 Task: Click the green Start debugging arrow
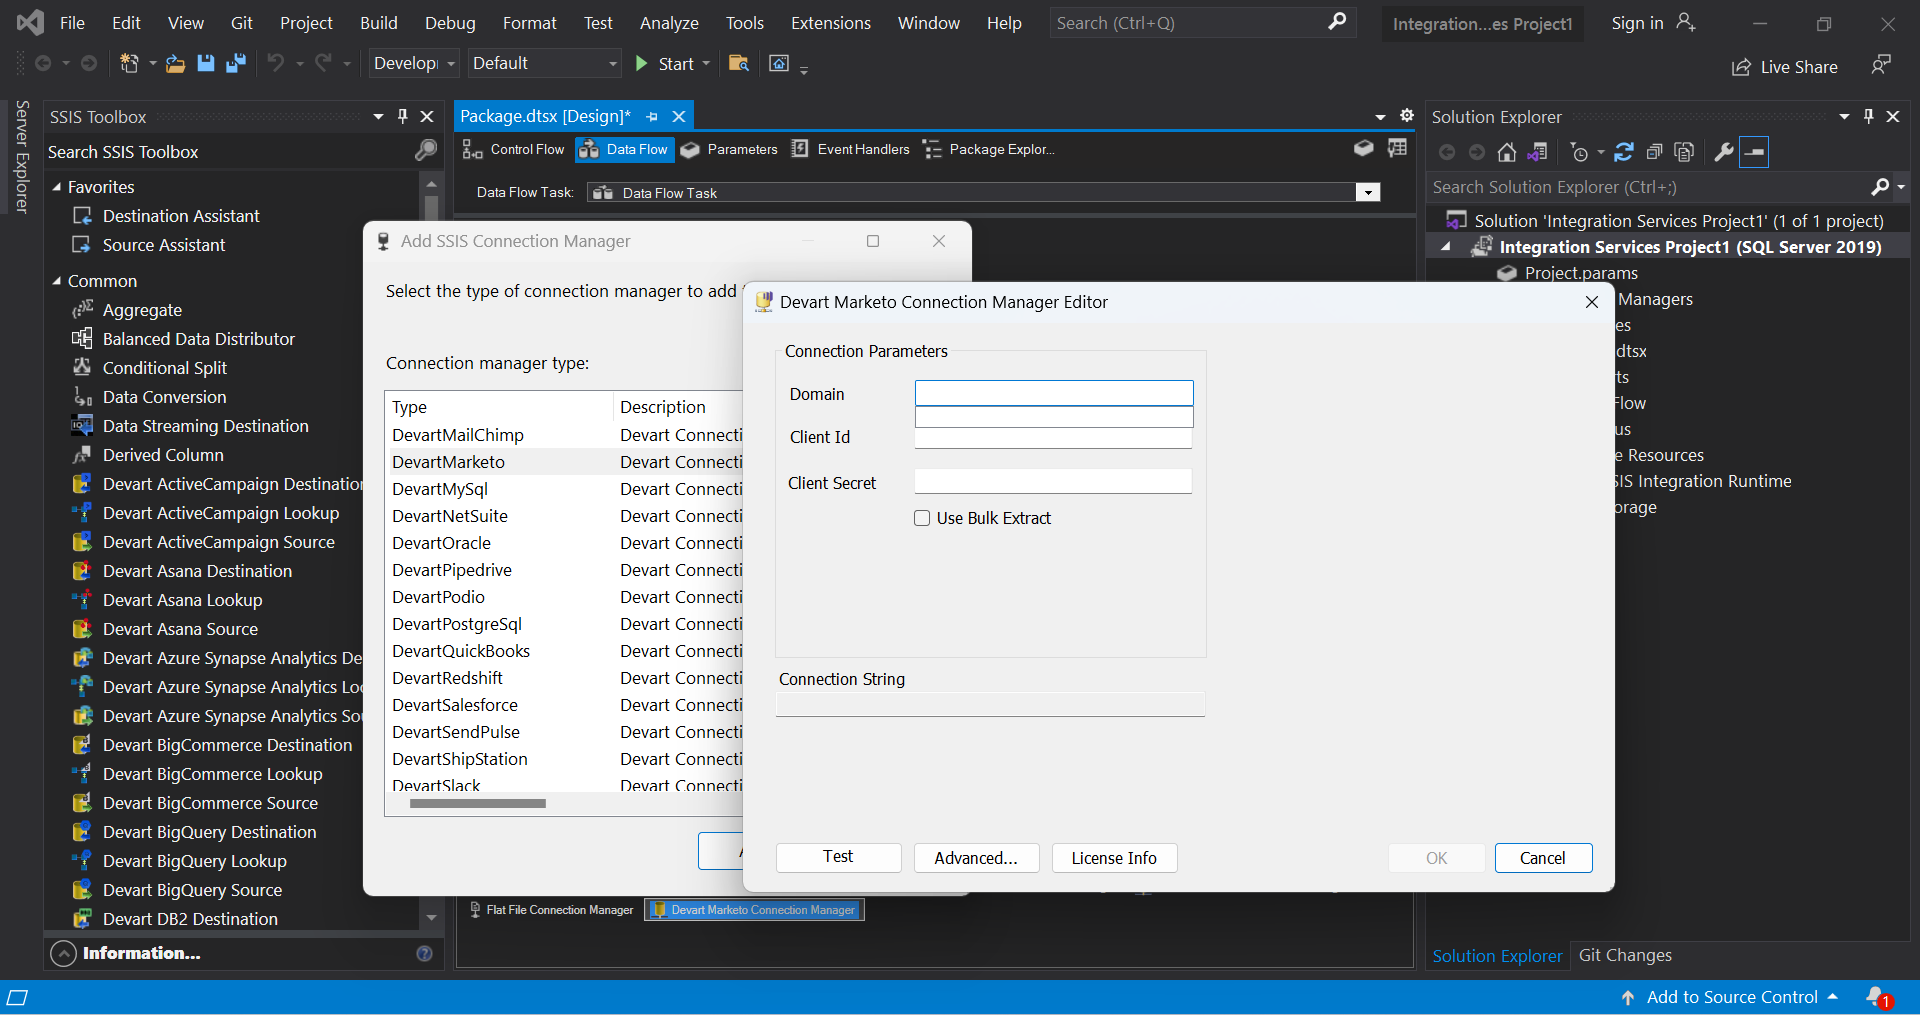pos(642,64)
